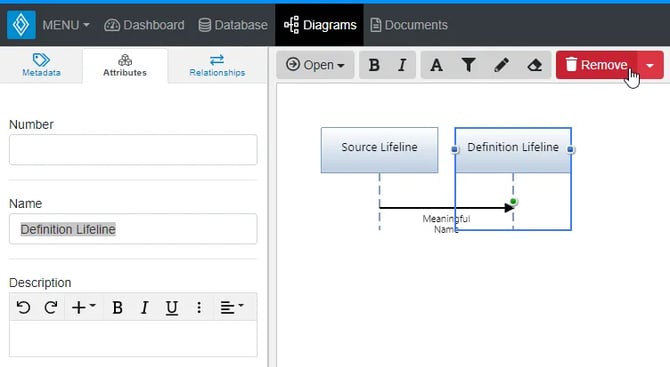
Task: Open the text alignment dropdown
Action: tap(232, 307)
